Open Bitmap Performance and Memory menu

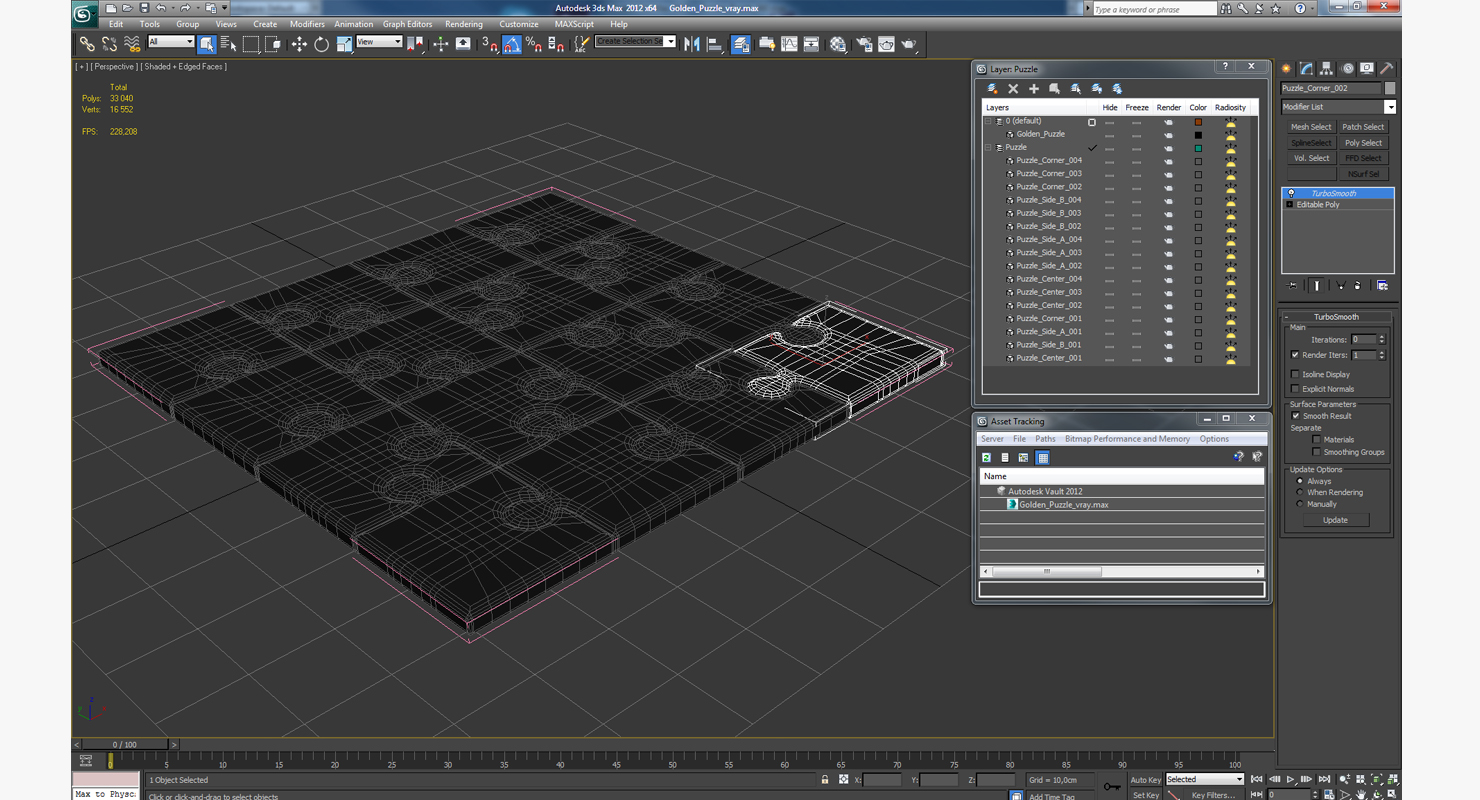tap(1127, 439)
